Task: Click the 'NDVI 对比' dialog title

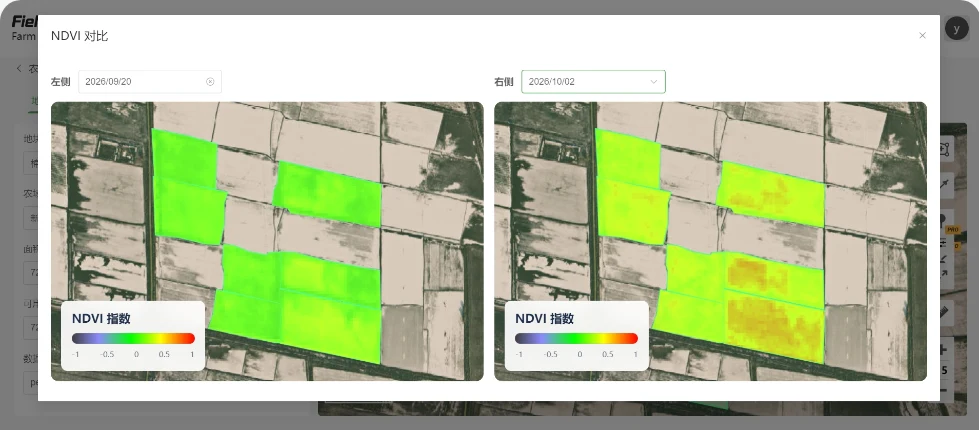Action: click(79, 36)
